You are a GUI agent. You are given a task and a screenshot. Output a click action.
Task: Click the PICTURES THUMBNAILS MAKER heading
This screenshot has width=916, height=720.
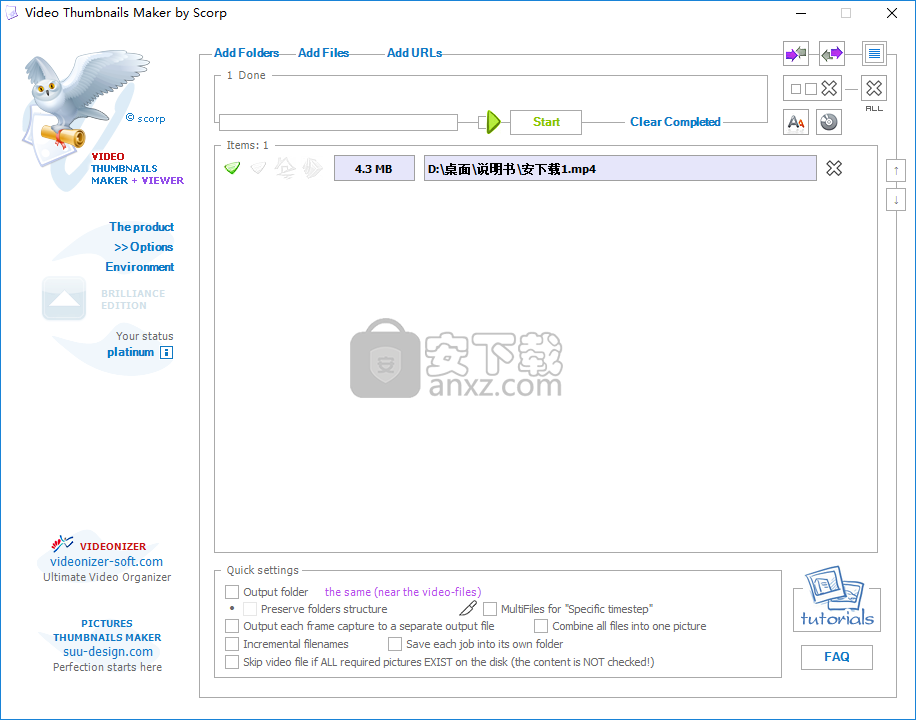(x=107, y=631)
